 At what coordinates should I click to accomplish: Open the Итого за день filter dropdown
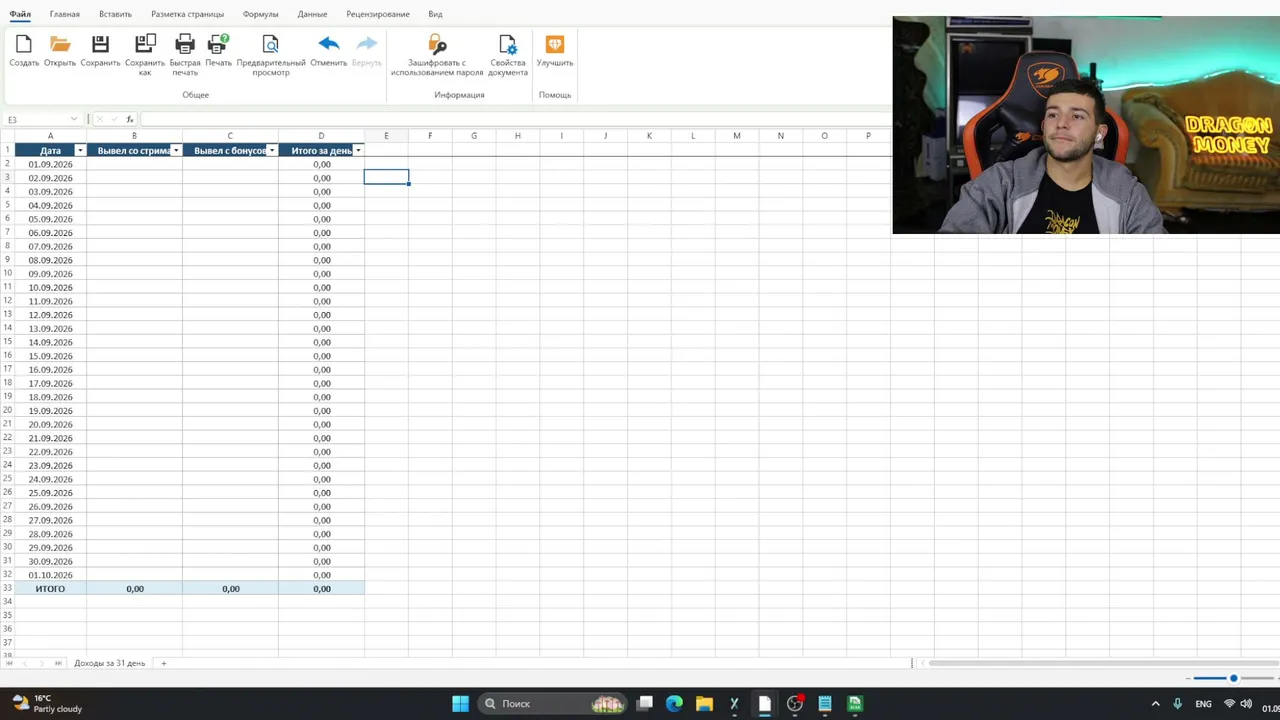coord(358,150)
